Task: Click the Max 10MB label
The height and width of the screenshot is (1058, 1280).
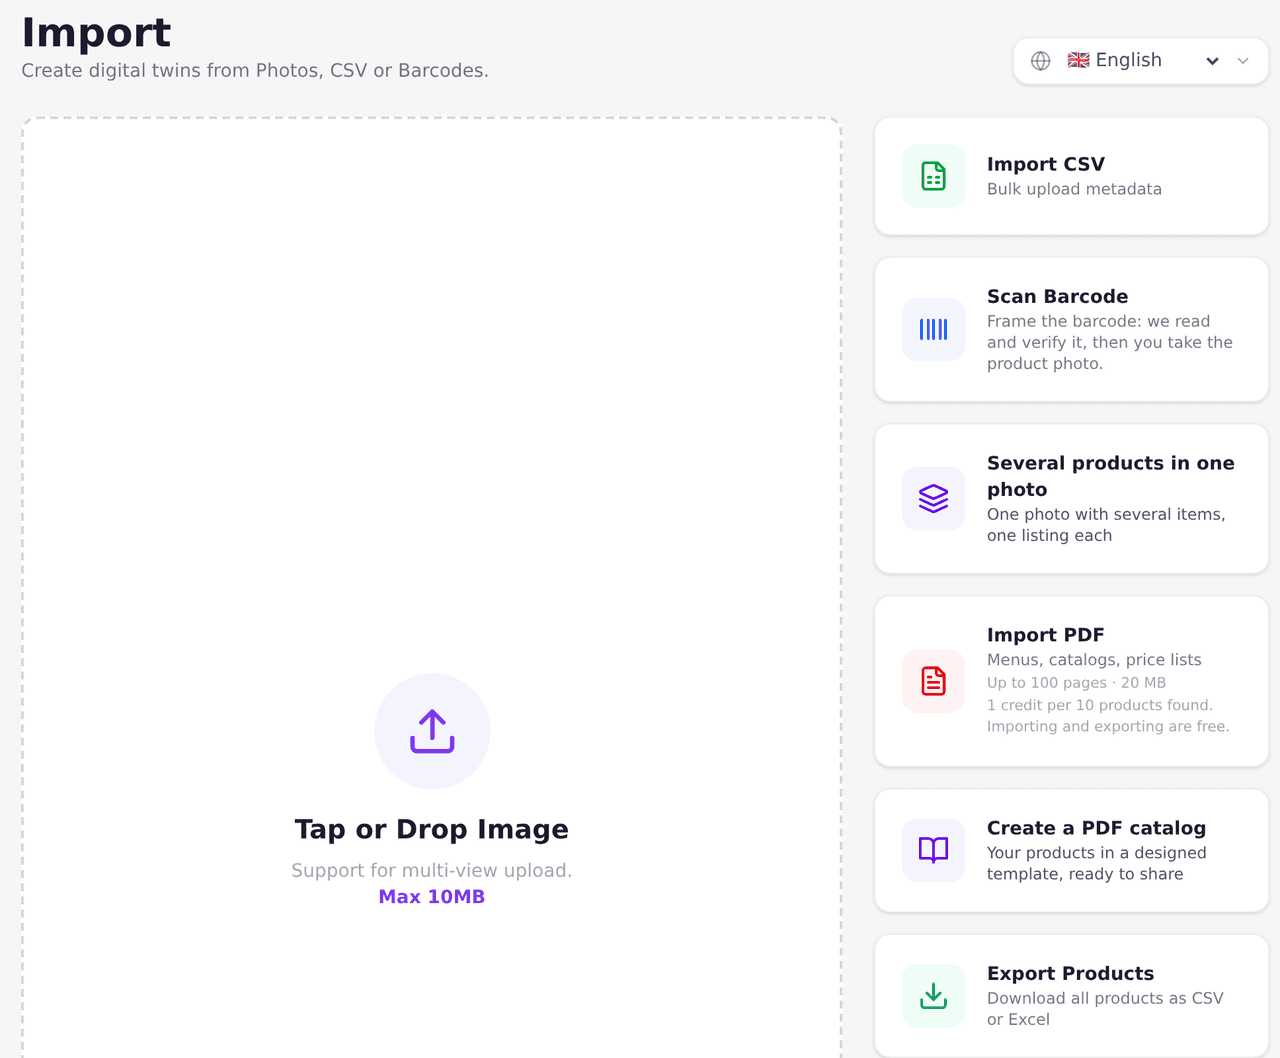Action: pos(432,897)
